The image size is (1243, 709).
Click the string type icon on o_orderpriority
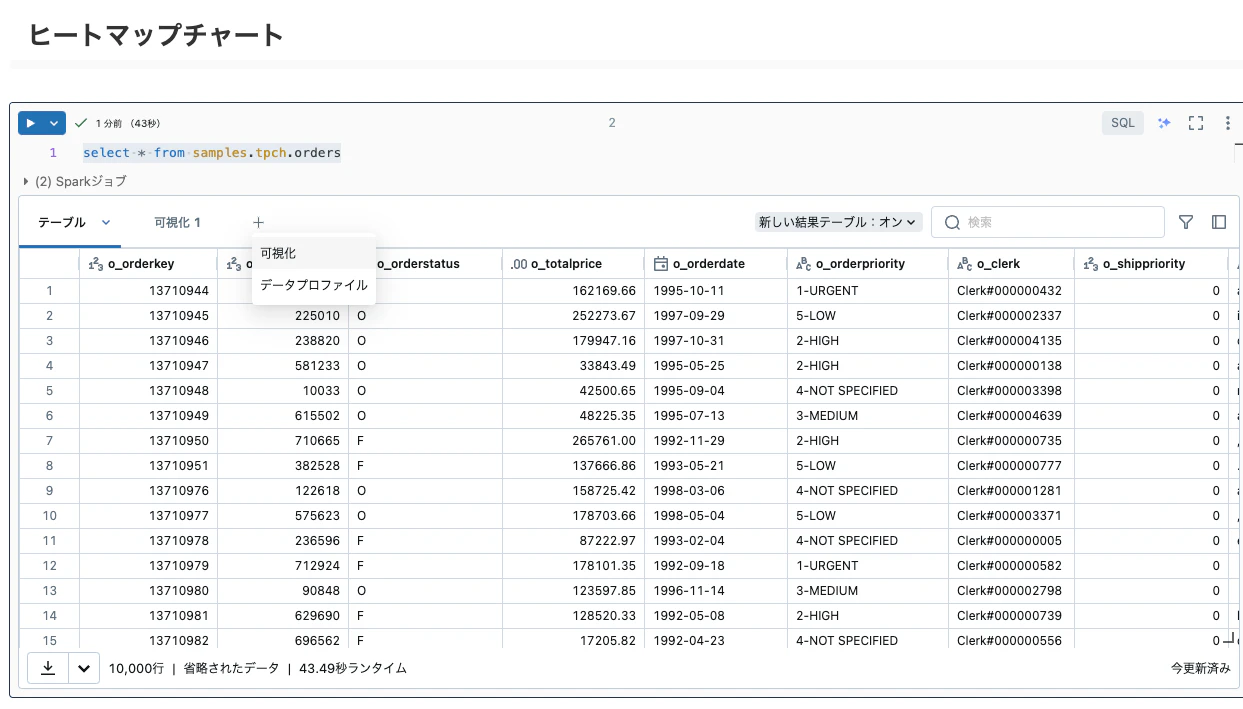pyautogui.click(x=804, y=264)
